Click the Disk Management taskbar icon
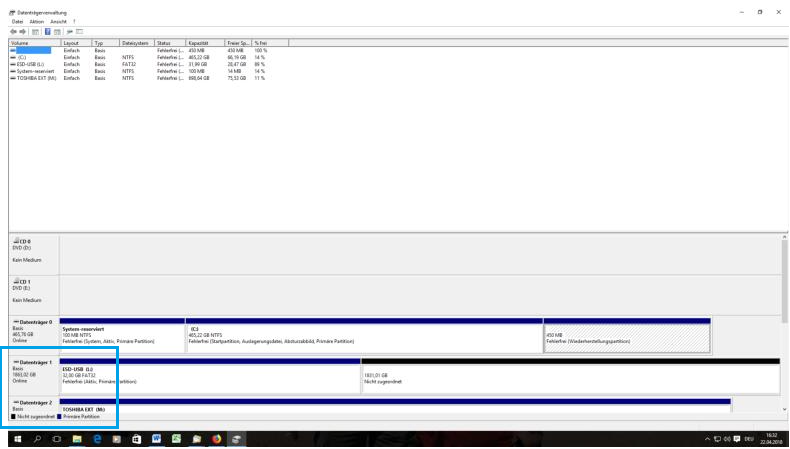The height and width of the screenshot is (449, 790). [236, 439]
